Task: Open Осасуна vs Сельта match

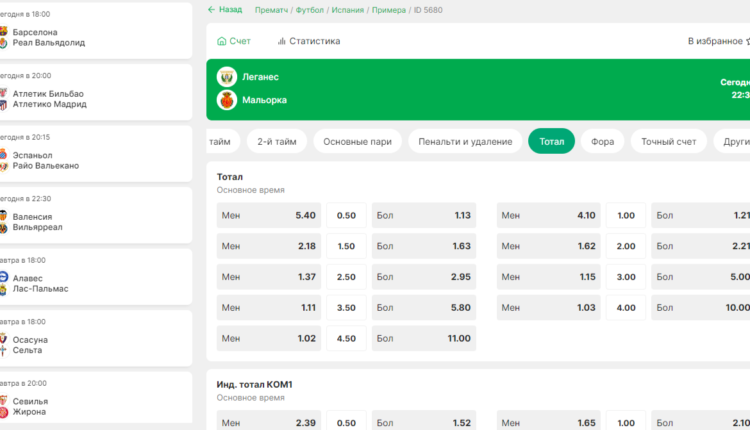Action: (x=96, y=338)
